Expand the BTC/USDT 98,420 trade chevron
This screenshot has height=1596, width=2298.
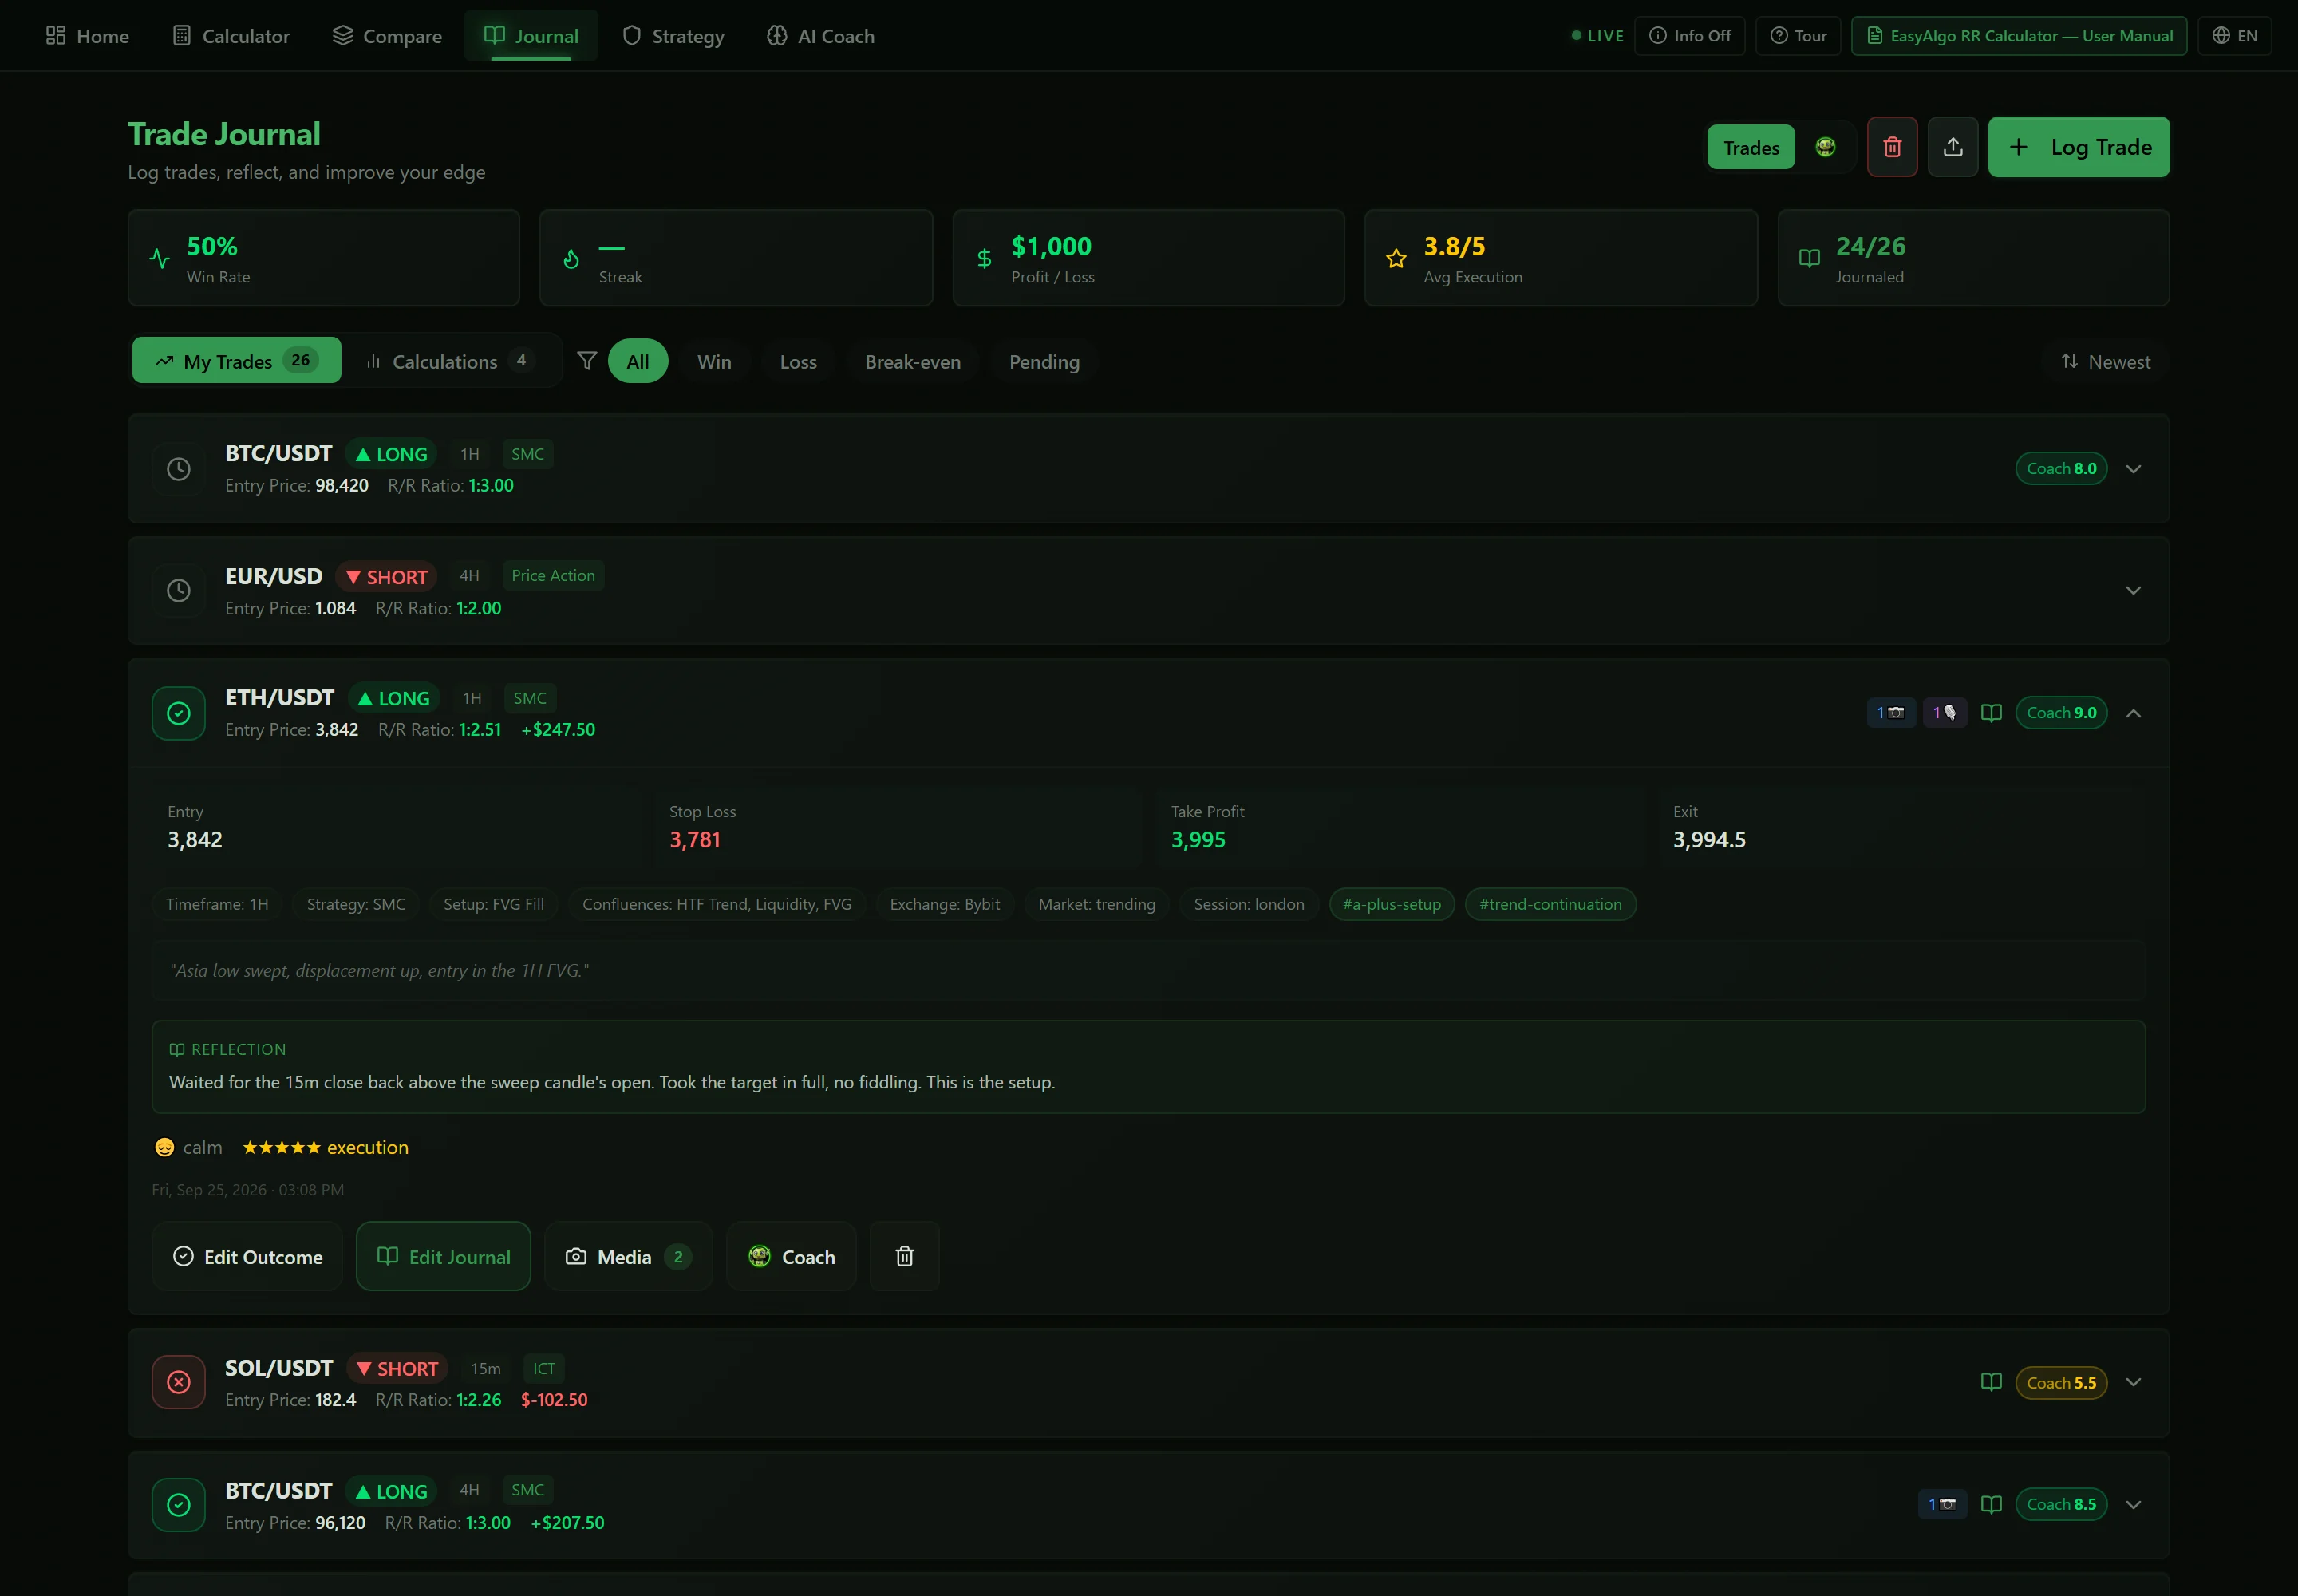click(x=2133, y=469)
